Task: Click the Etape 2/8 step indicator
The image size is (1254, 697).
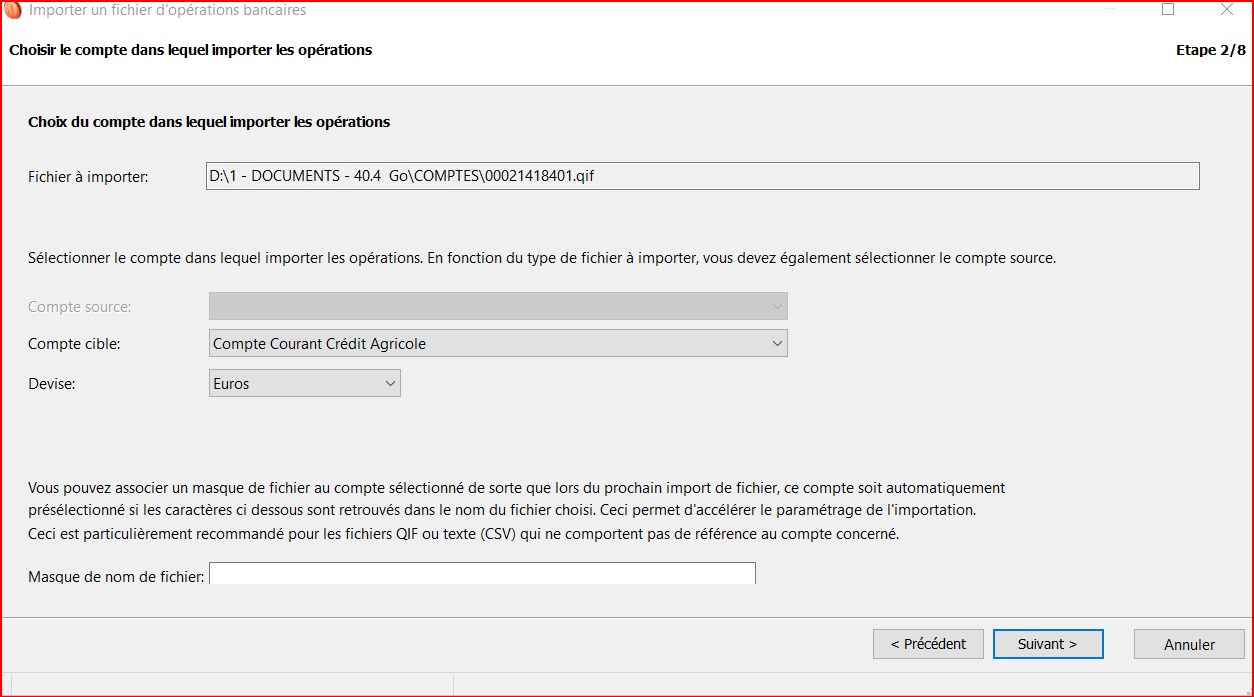Action: [1211, 50]
